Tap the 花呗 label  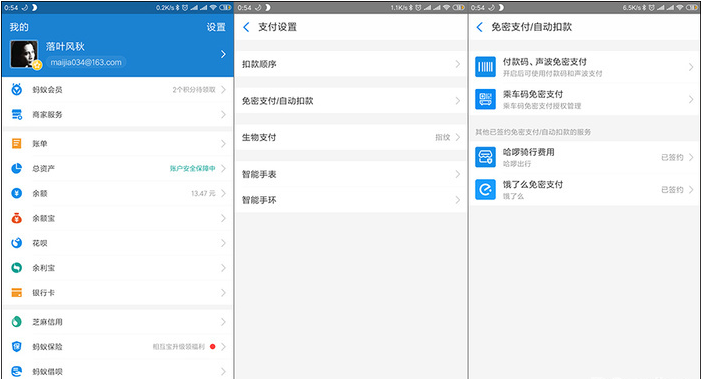[40, 243]
